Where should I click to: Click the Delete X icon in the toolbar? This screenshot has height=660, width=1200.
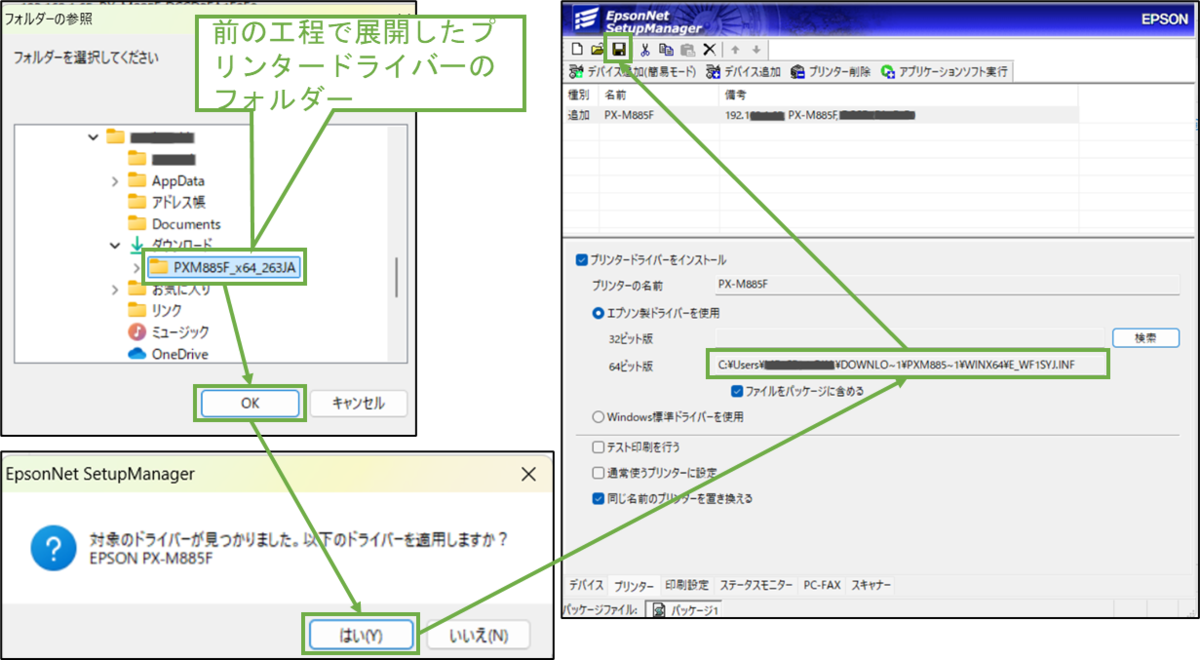tap(709, 49)
